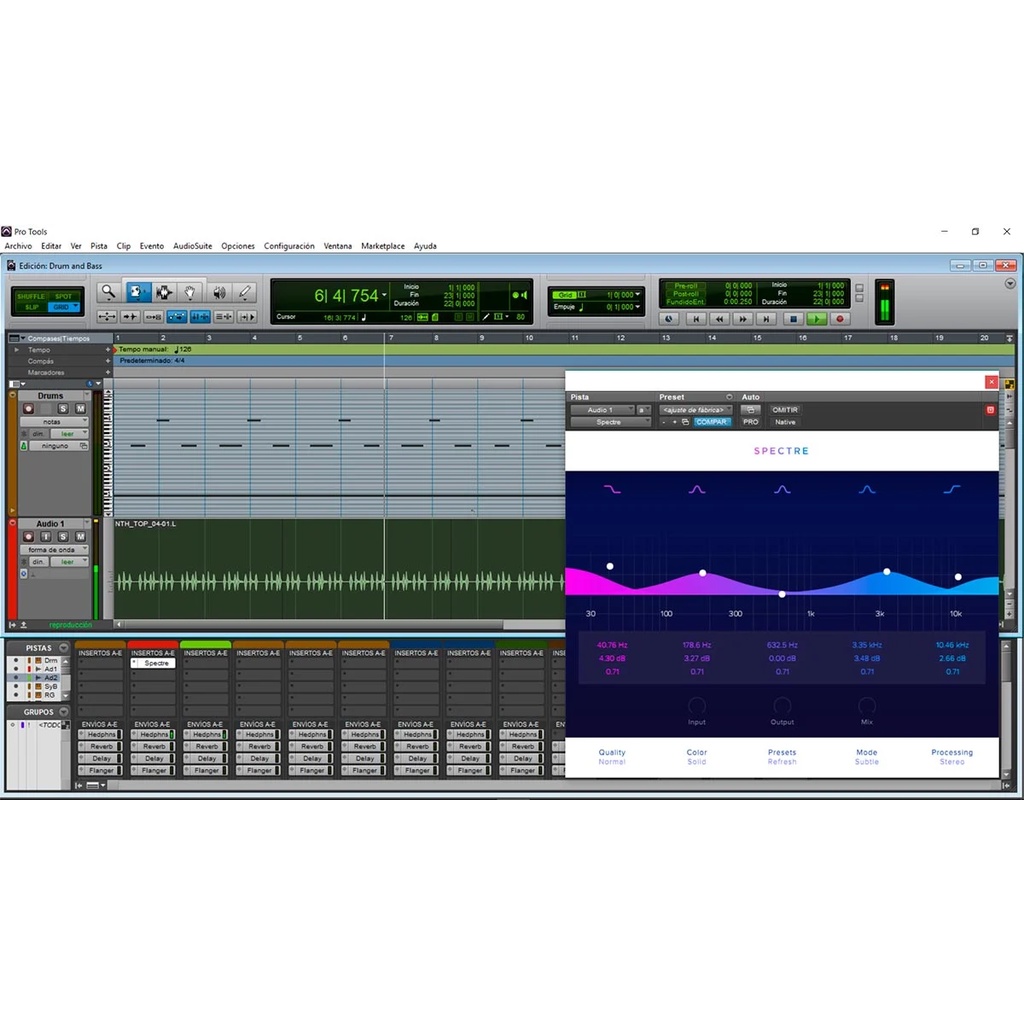Click the COMPAR button in plugin
This screenshot has width=1024, height=1024.
coord(711,423)
